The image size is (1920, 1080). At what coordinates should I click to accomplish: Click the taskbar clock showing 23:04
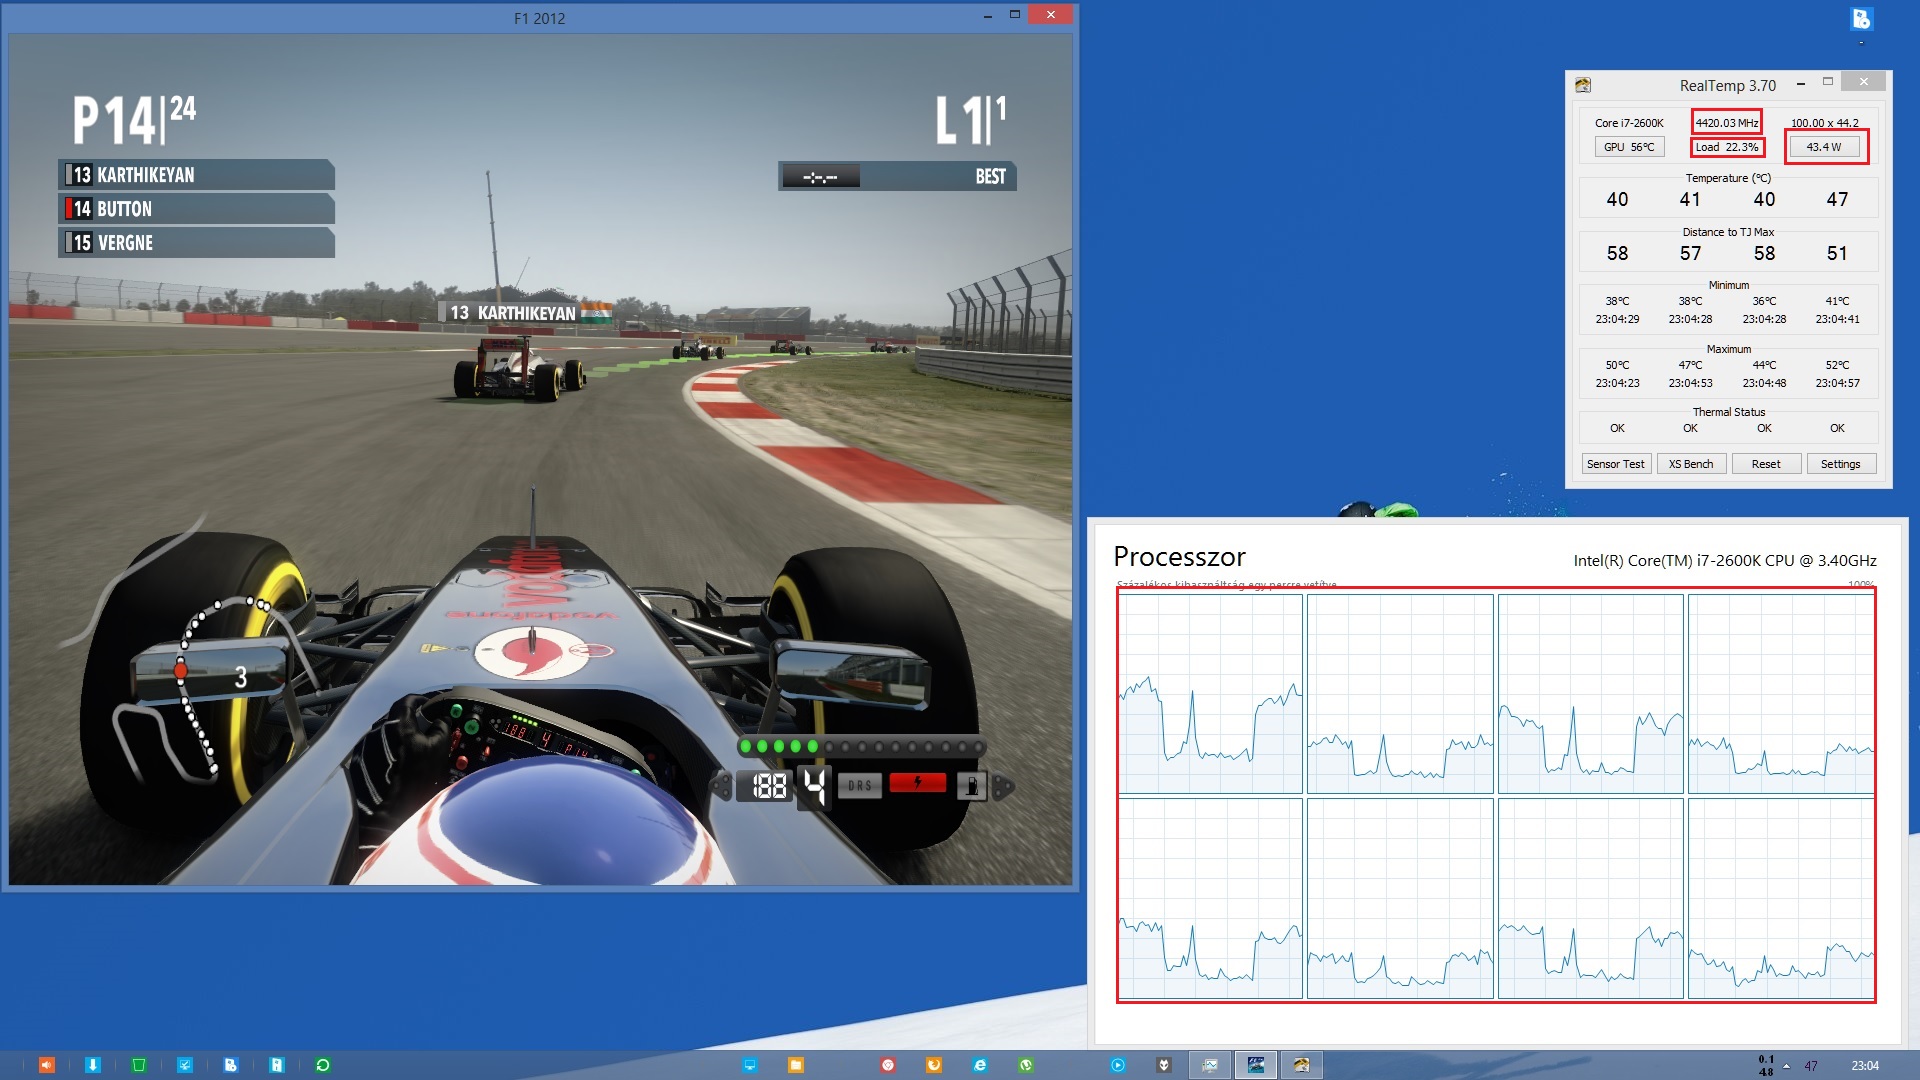[x=1865, y=1066]
